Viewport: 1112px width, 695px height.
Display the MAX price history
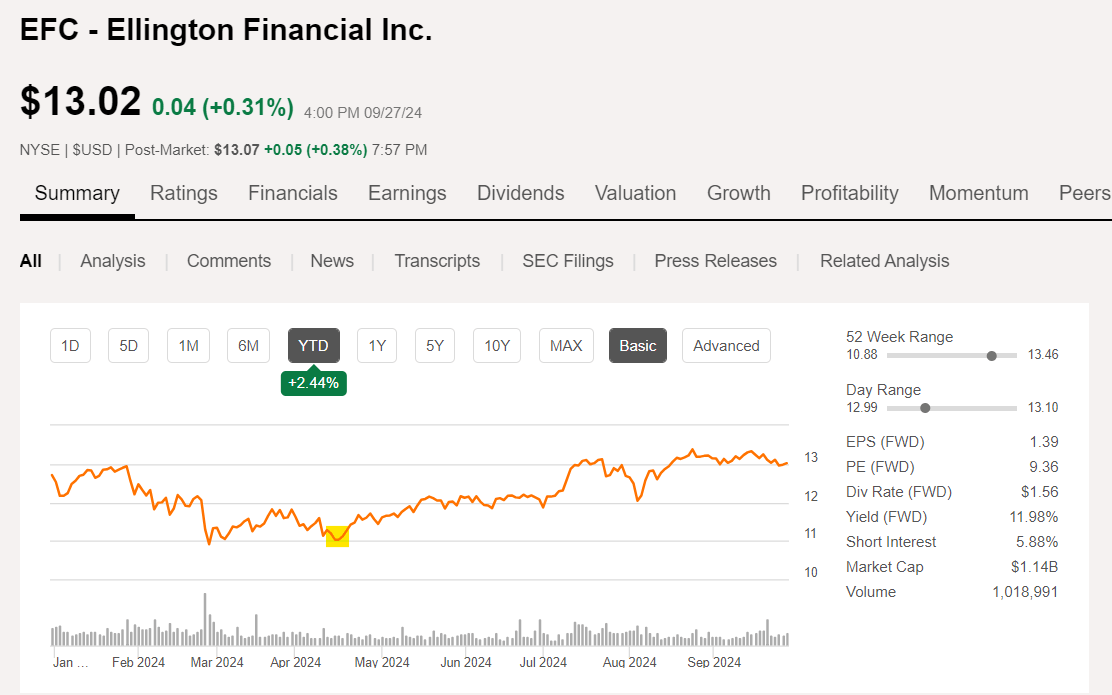[x=566, y=346]
